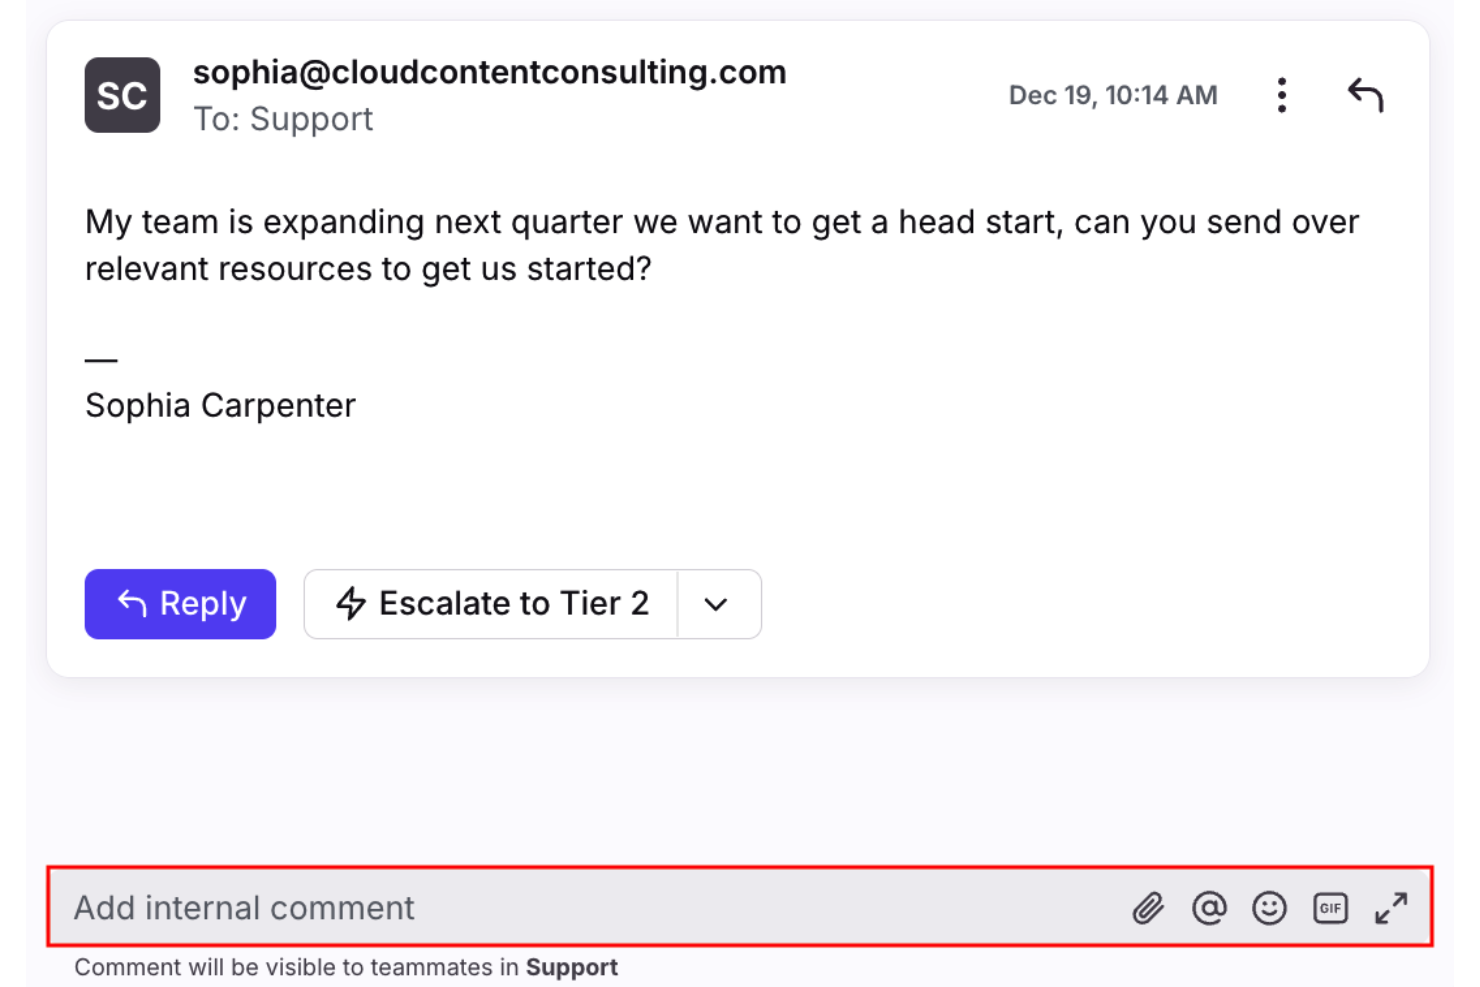
Task: Open the three-dot message options menu
Action: point(1281,96)
